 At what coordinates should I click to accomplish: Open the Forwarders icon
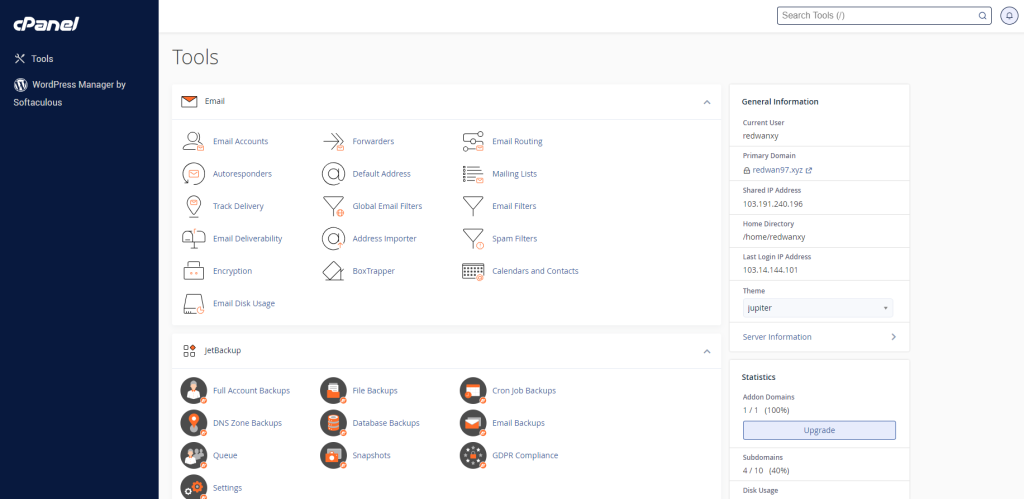[x=333, y=141]
